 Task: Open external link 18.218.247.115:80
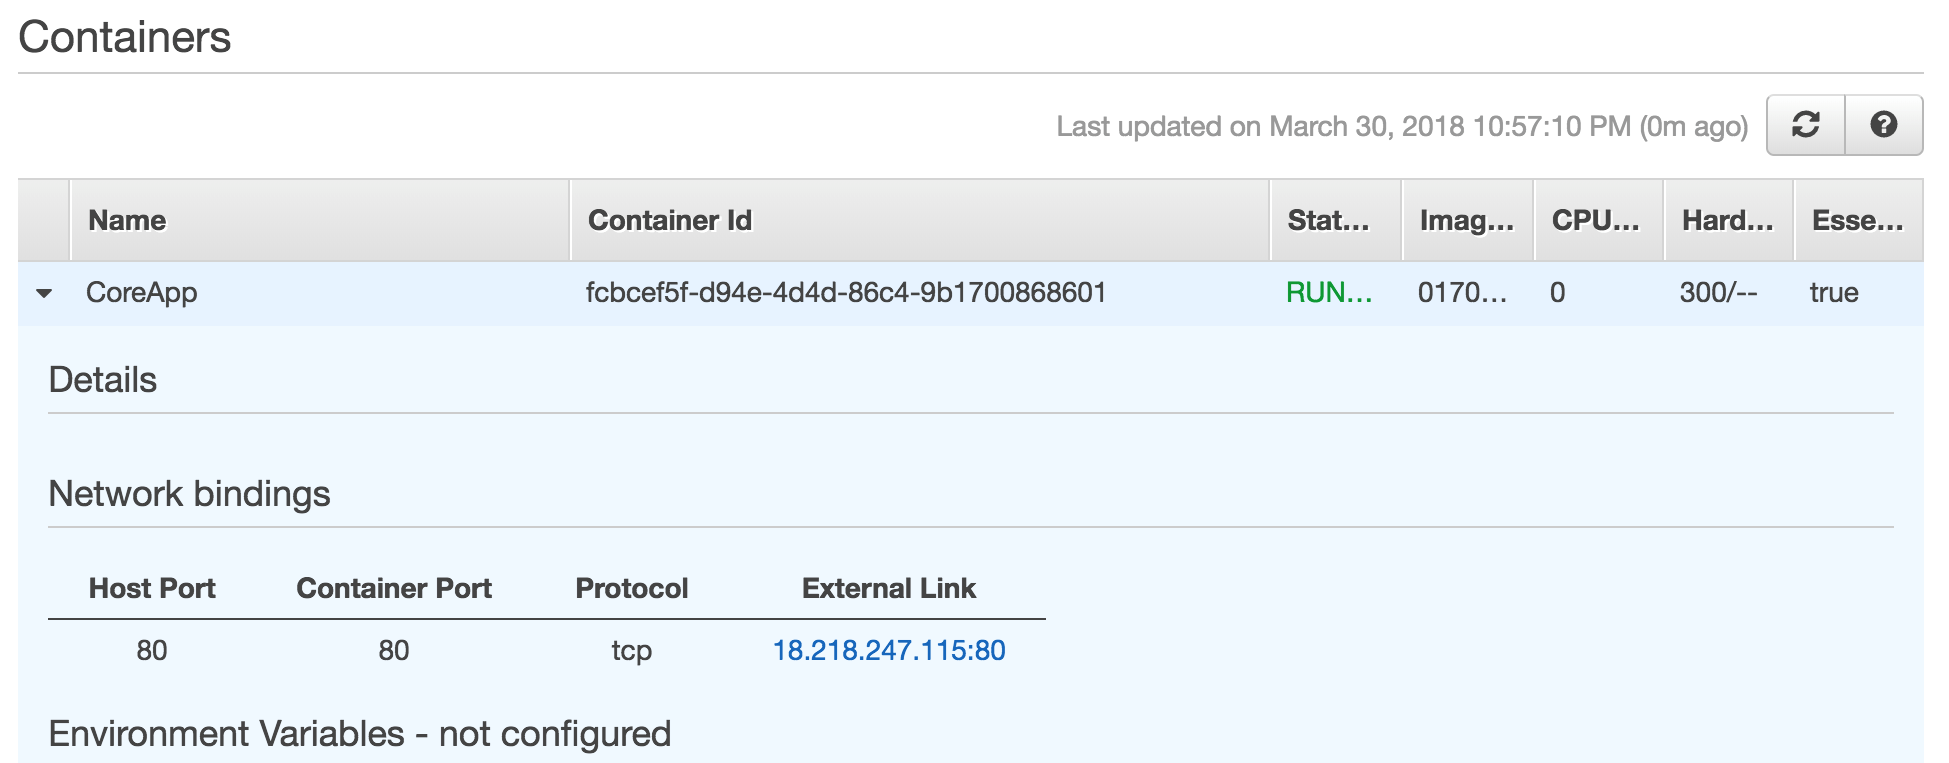[889, 650]
